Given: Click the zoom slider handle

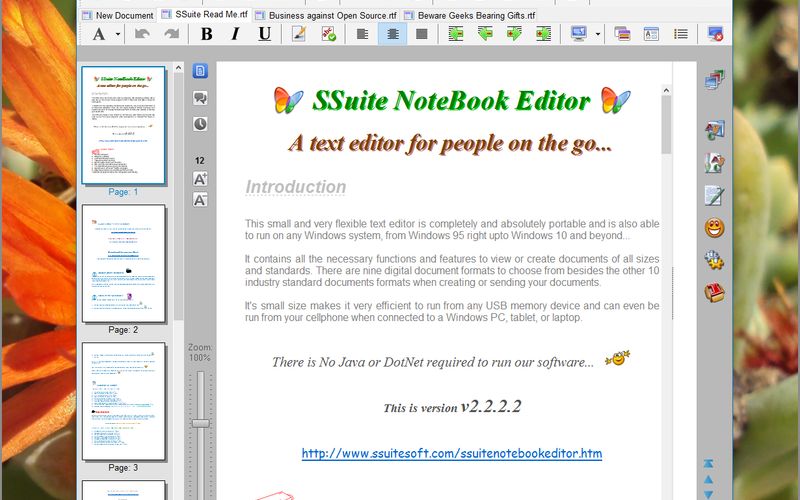Looking at the screenshot, I should (x=200, y=423).
